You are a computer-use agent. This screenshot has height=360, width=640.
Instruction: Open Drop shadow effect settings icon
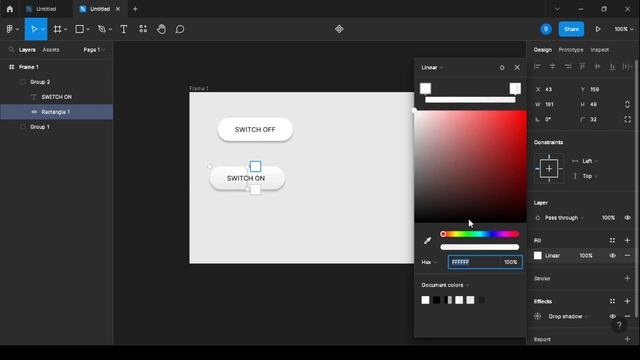coord(538,316)
